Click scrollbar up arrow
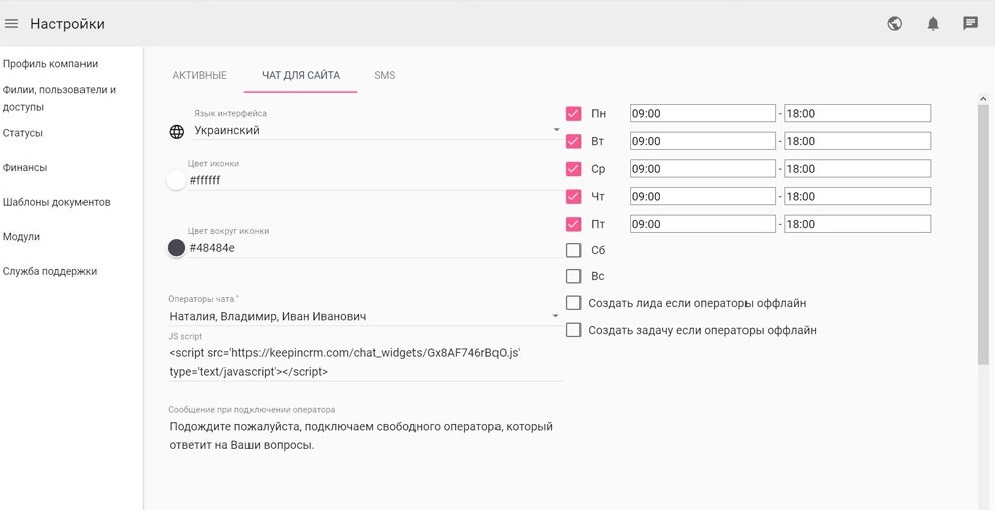The image size is (995, 510). pyautogui.click(x=984, y=99)
